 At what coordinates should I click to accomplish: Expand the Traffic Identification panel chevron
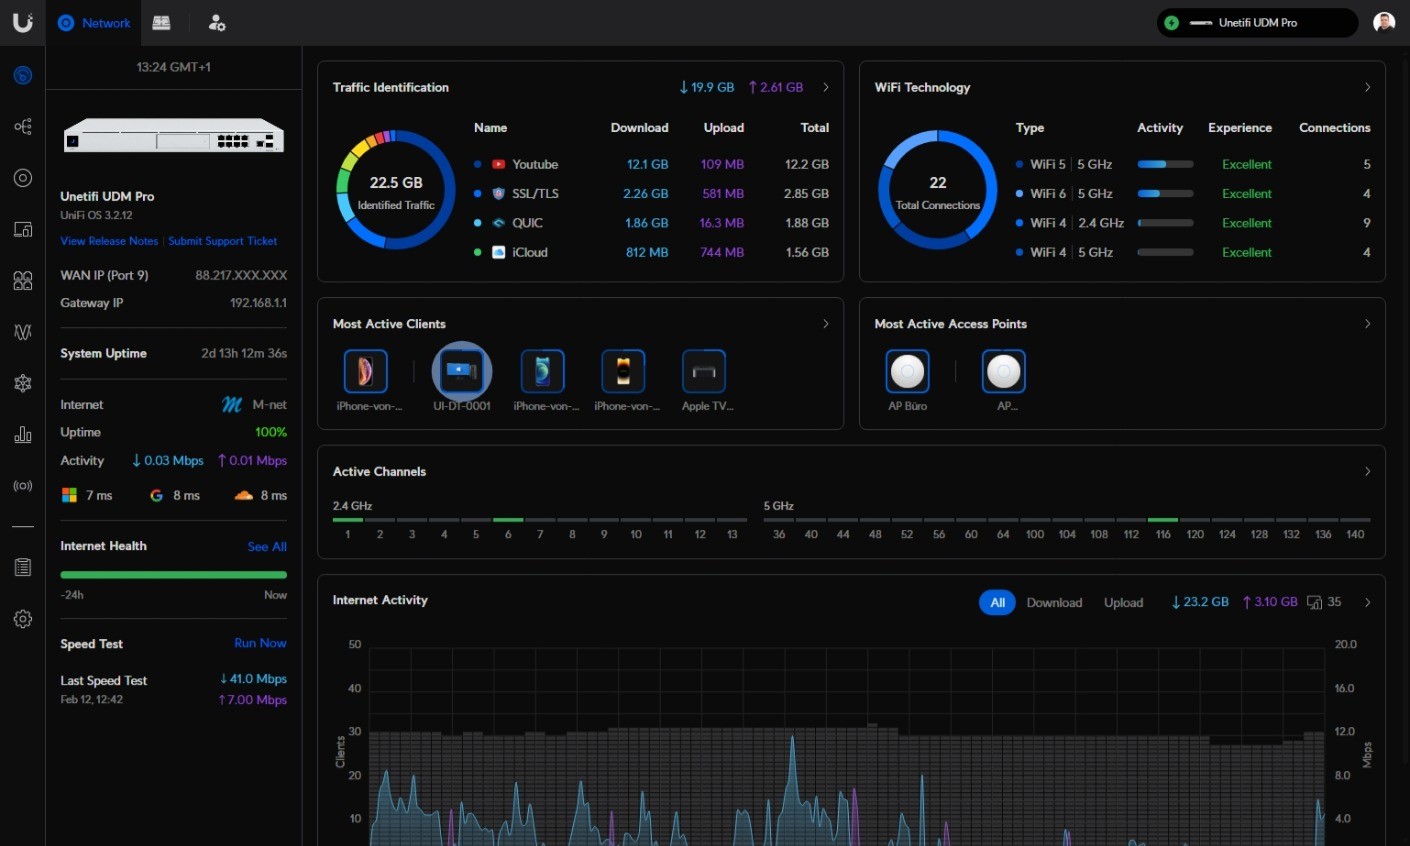click(x=825, y=88)
